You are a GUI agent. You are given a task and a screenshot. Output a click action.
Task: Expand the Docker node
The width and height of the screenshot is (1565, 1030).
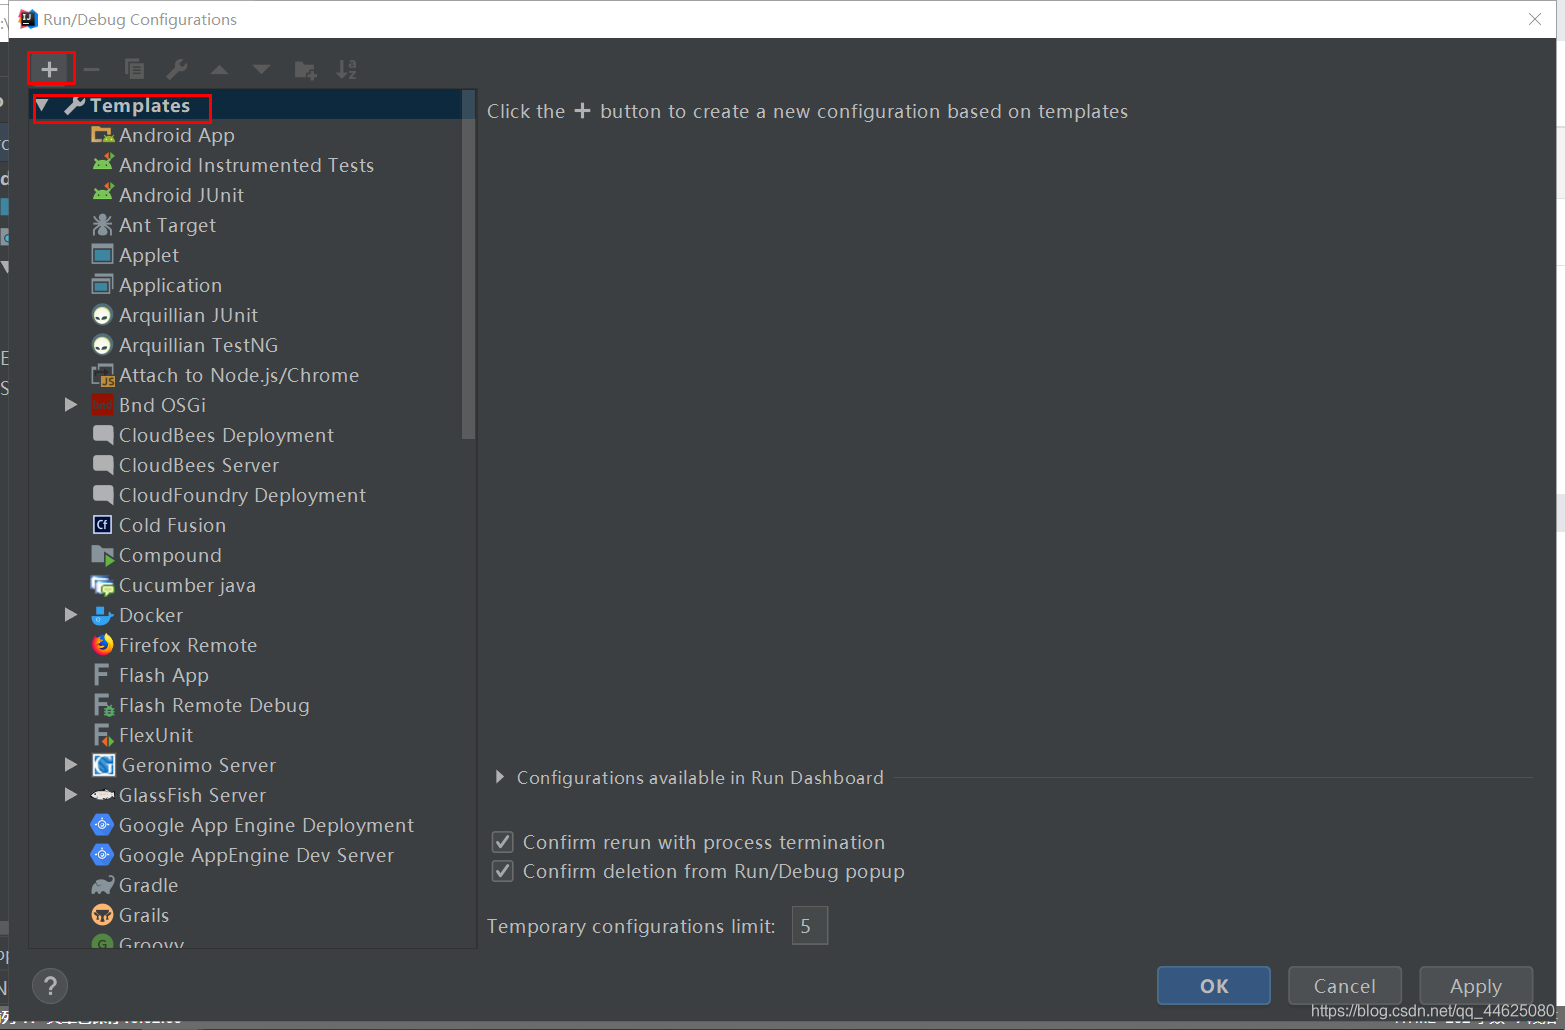coord(71,615)
